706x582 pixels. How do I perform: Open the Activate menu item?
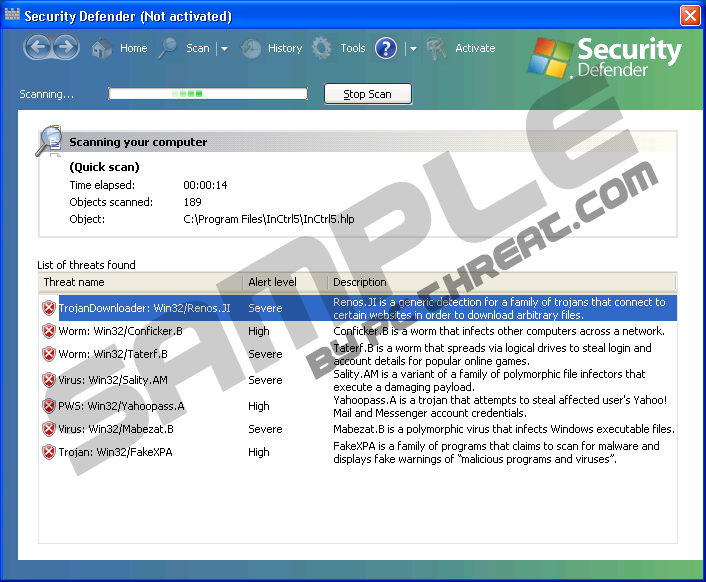pos(475,48)
